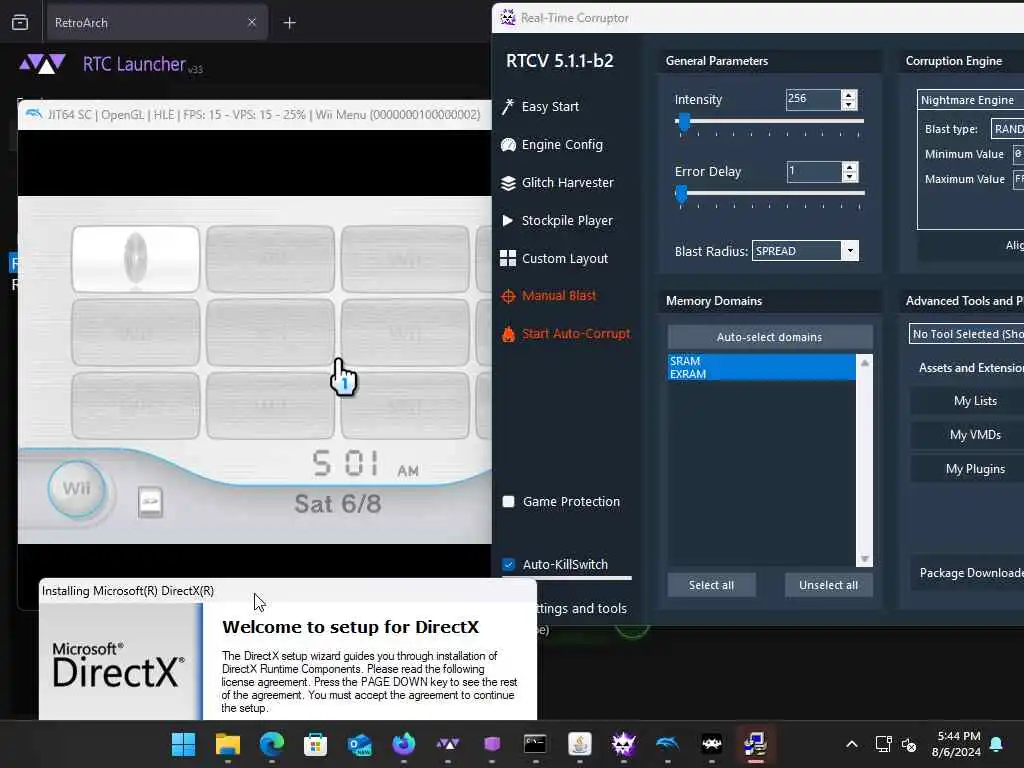Open Easy Start in RTCV sidebar
This screenshot has width=1024, height=768.
[550, 106]
